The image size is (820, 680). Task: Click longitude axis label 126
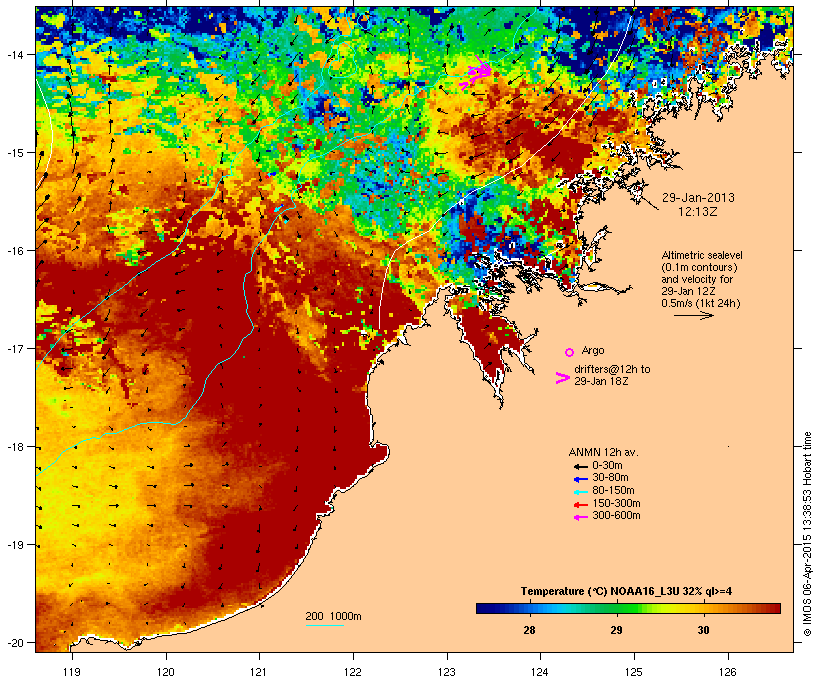(x=728, y=672)
